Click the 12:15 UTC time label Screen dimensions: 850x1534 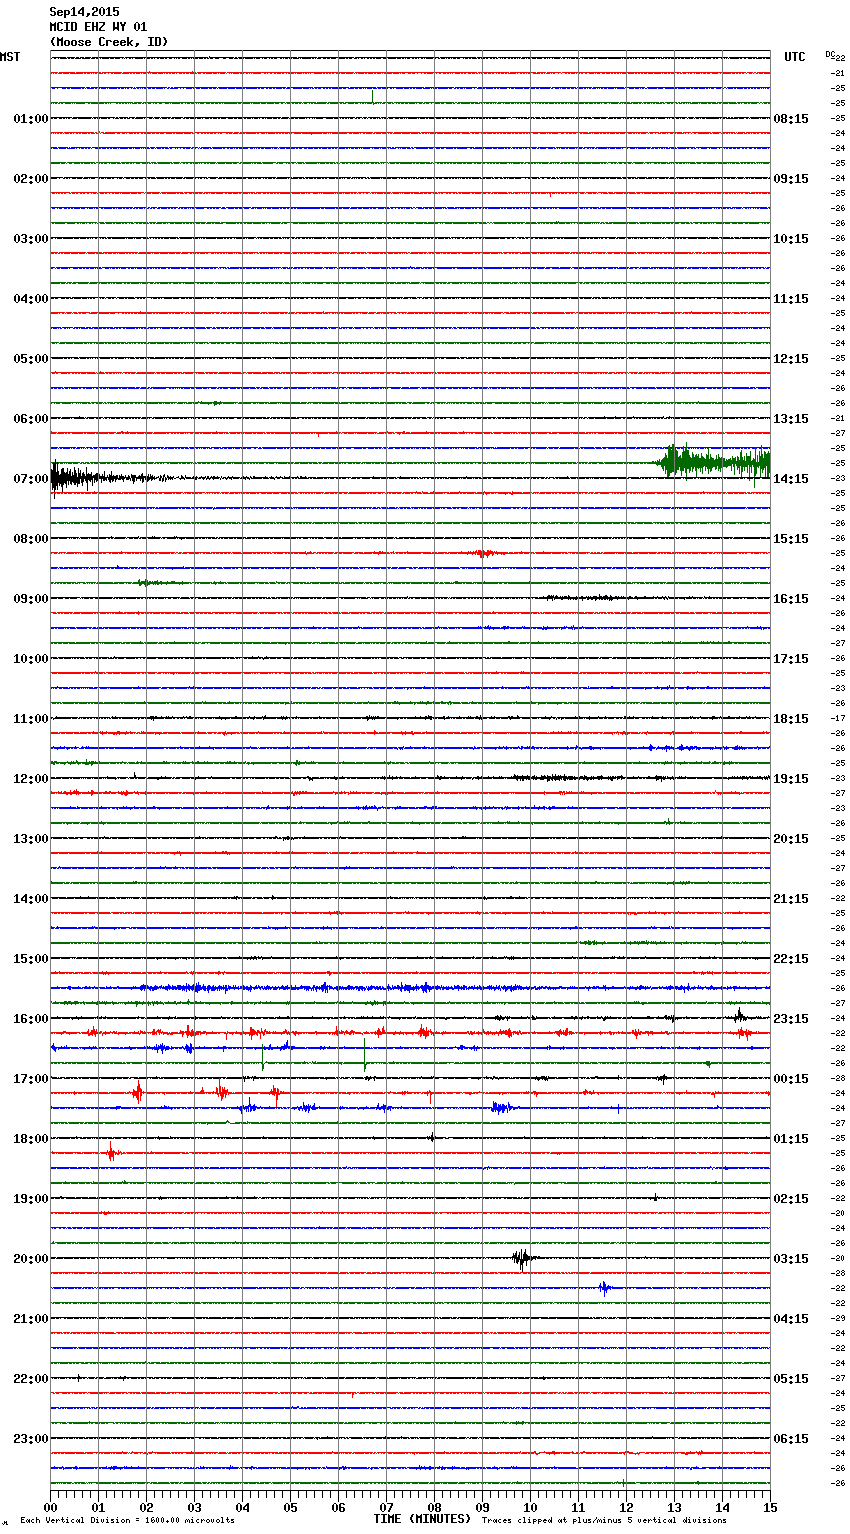[x=791, y=359]
